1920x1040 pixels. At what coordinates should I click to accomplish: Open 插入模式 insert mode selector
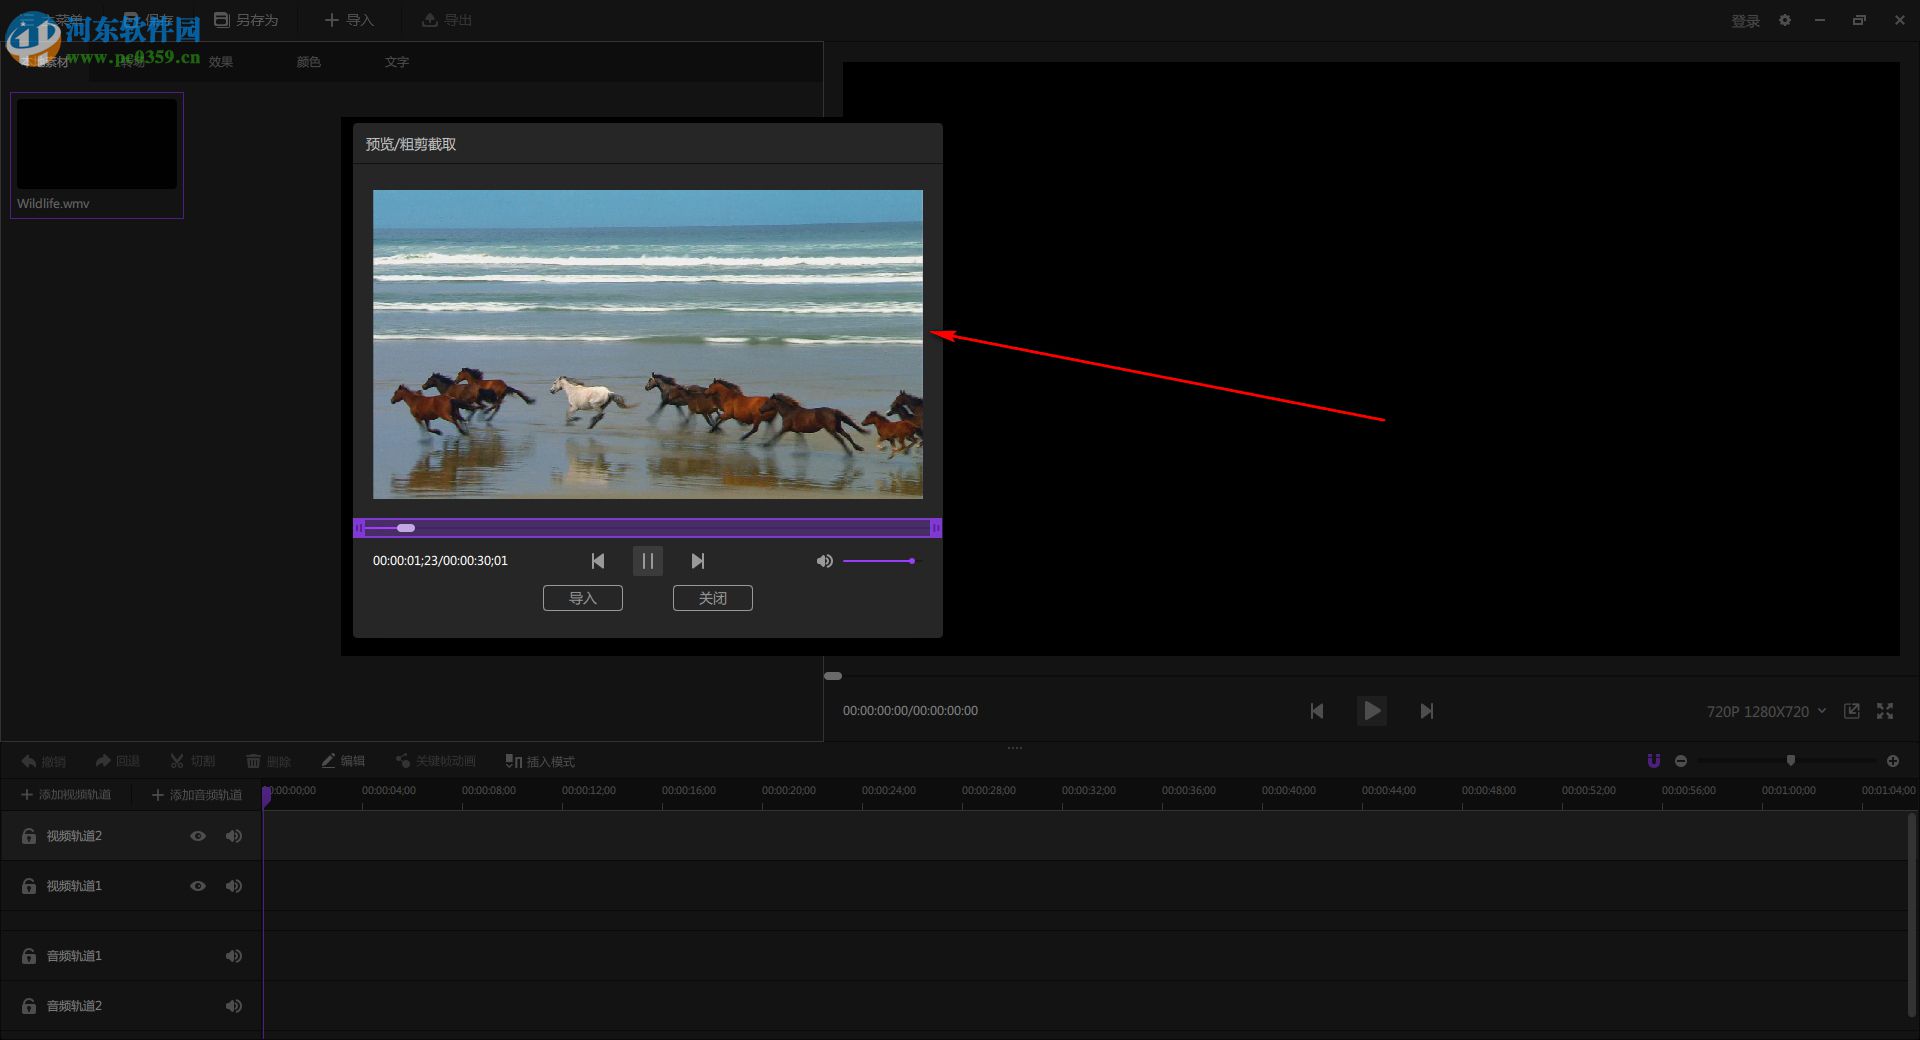pyautogui.click(x=540, y=761)
